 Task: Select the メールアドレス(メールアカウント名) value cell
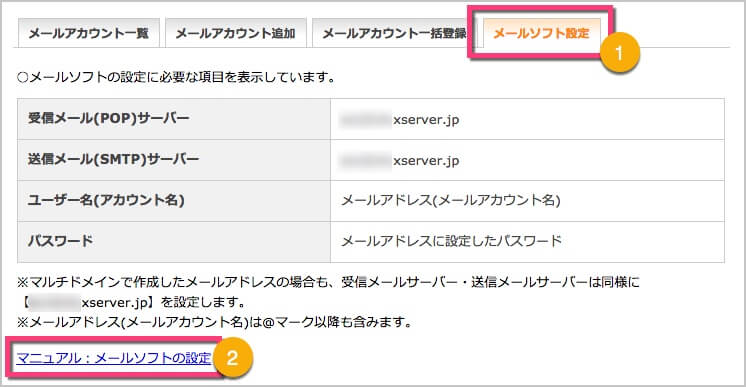(x=527, y=200)
